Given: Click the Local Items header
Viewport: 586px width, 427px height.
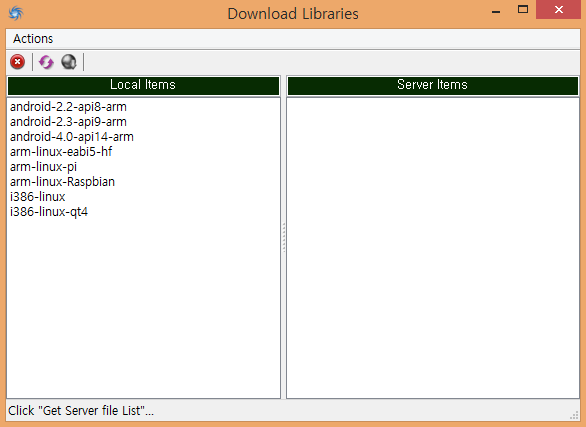Looking at the screenshot, I should coord(143,86).
